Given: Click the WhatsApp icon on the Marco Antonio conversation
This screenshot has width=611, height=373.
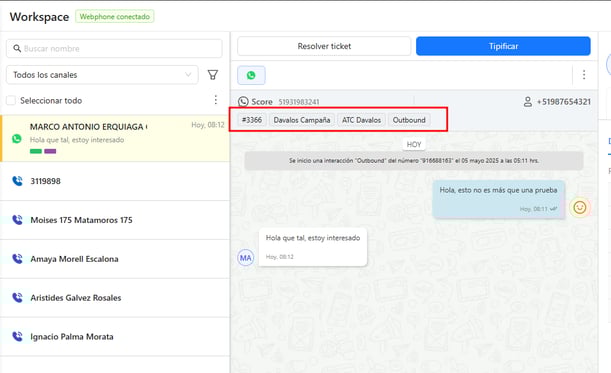Looking at the screenshot, I should [16, 138].
